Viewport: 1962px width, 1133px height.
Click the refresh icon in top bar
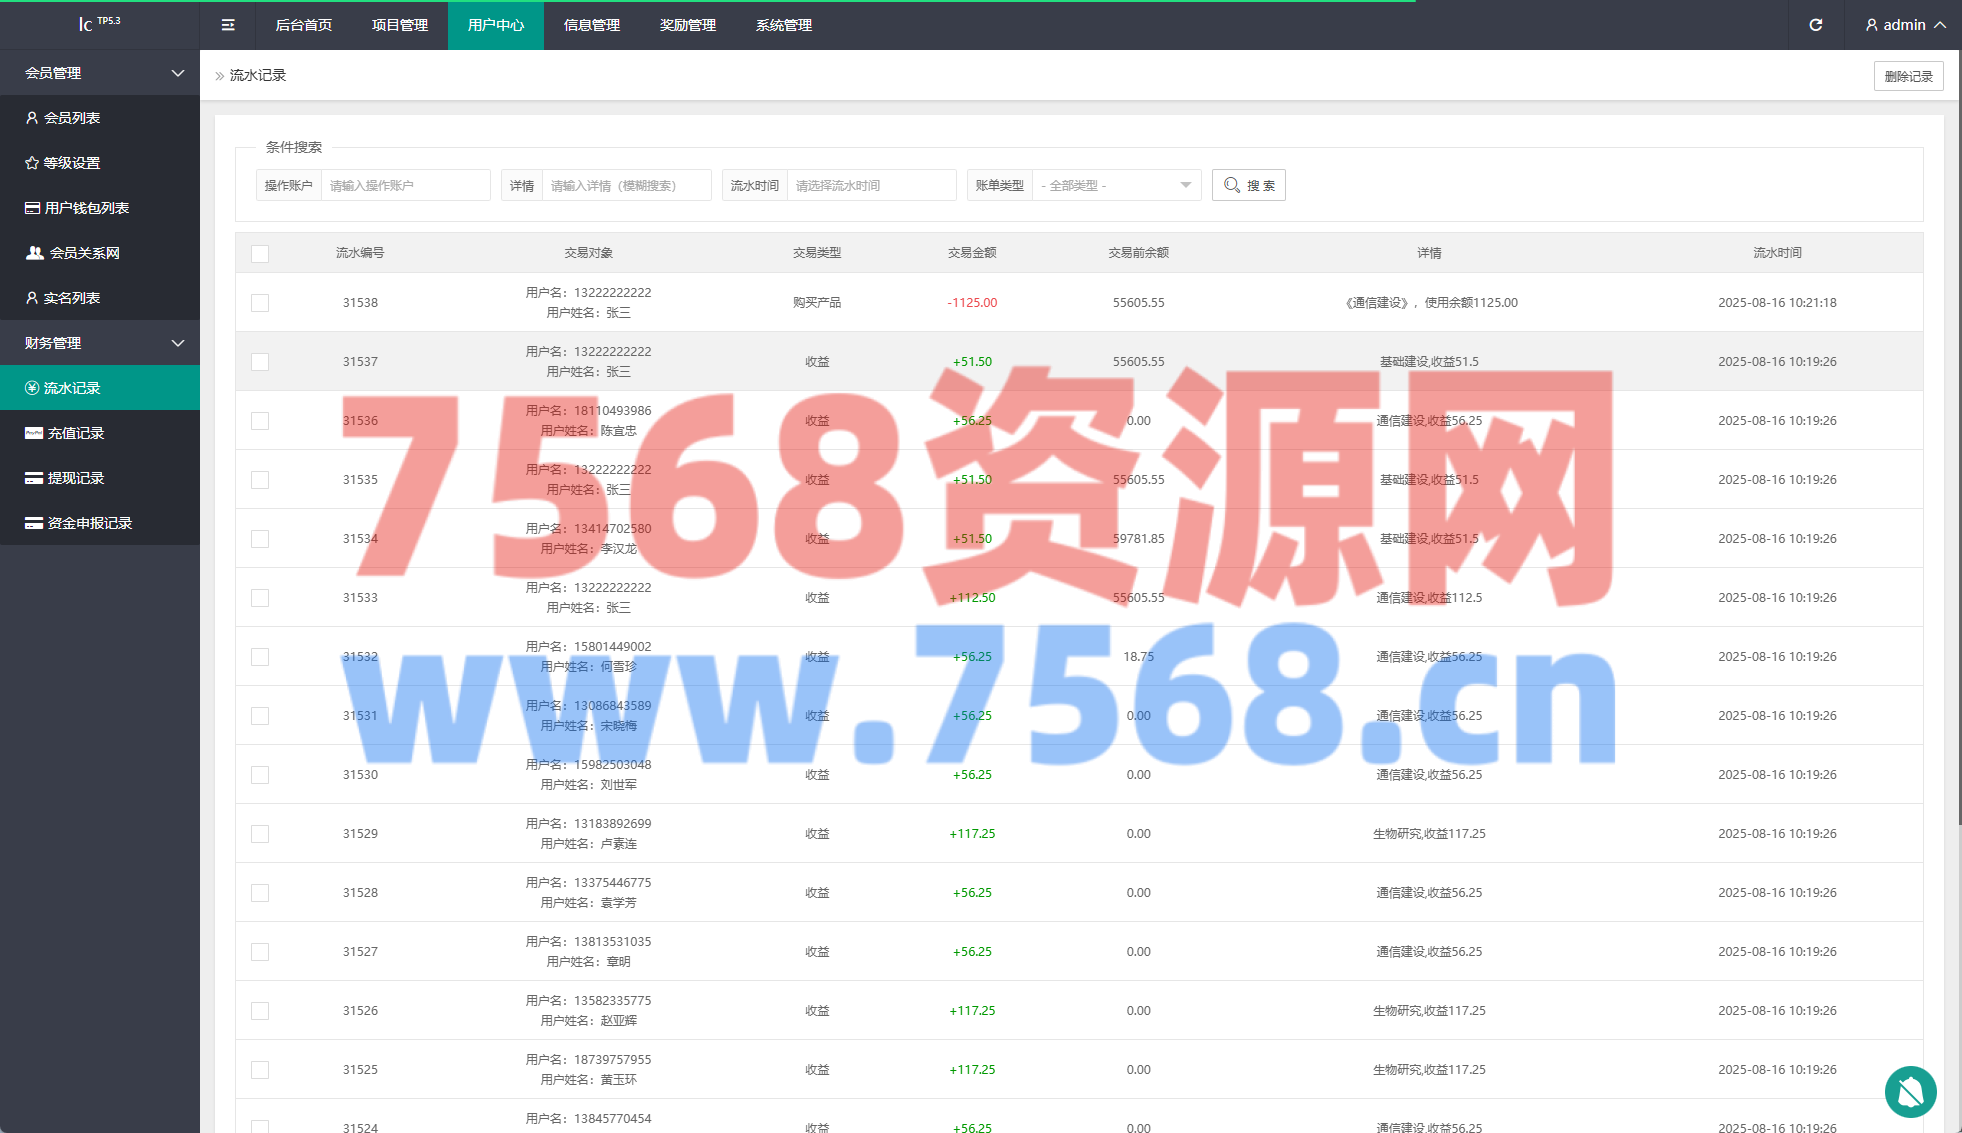tap(1815, 25)
